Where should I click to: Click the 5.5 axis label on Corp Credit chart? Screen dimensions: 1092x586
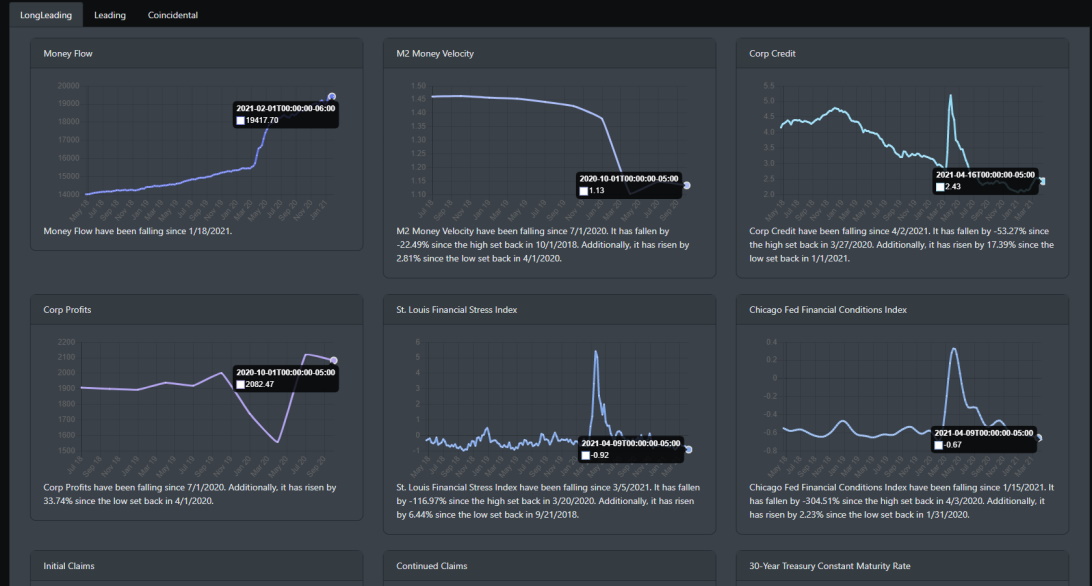769,86
